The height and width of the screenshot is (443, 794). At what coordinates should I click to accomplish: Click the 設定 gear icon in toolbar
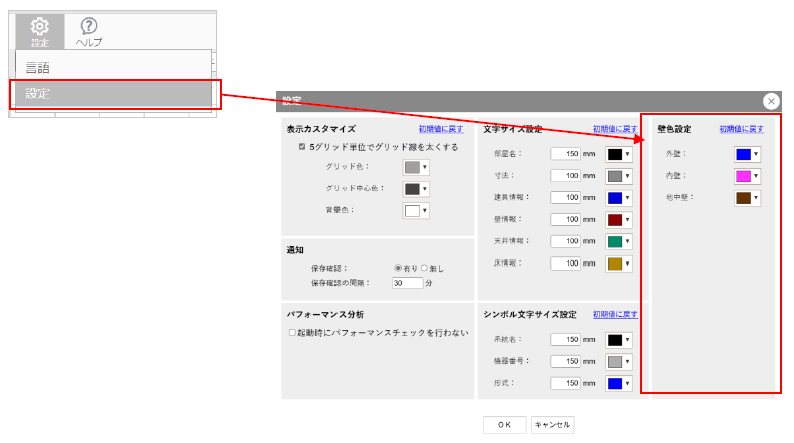click(x=40, y=30)
